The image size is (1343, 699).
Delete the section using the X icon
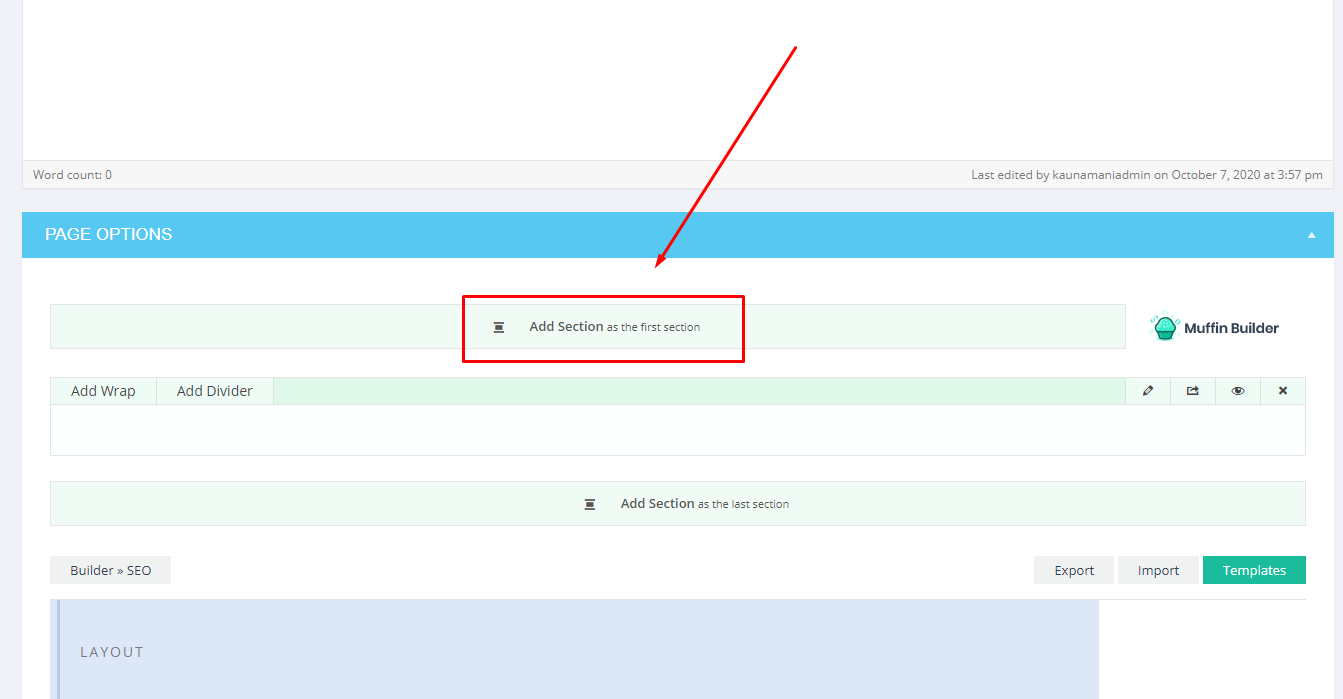[x=1282, y=390]
